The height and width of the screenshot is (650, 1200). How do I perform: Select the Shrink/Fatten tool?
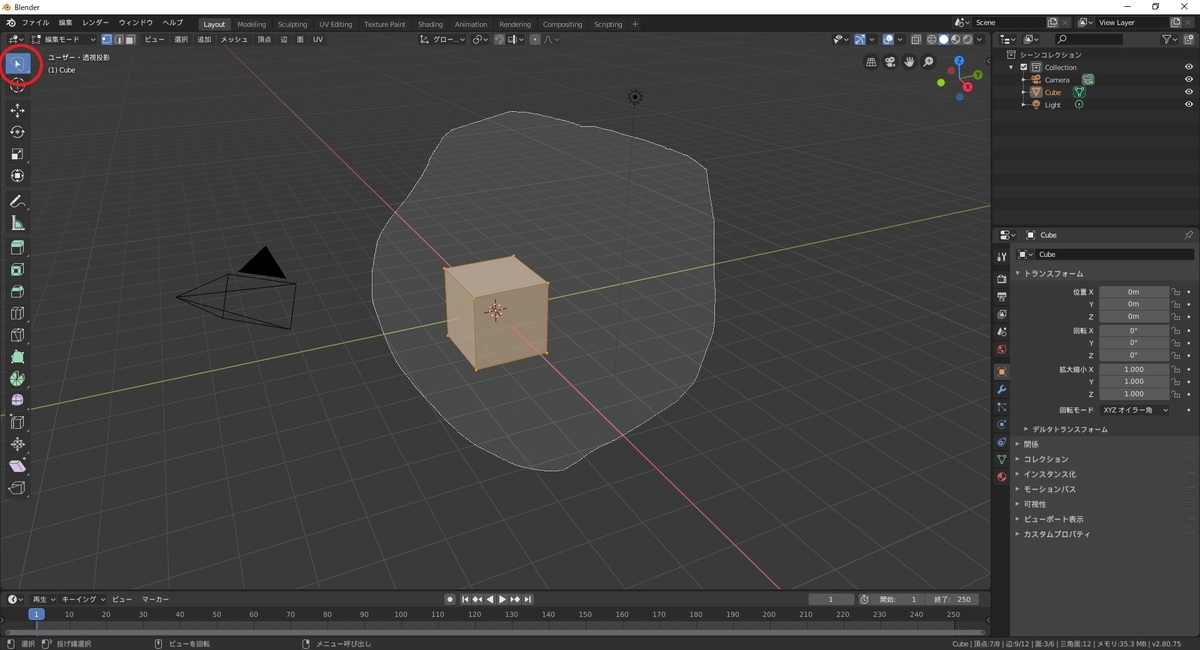(17, 444)
